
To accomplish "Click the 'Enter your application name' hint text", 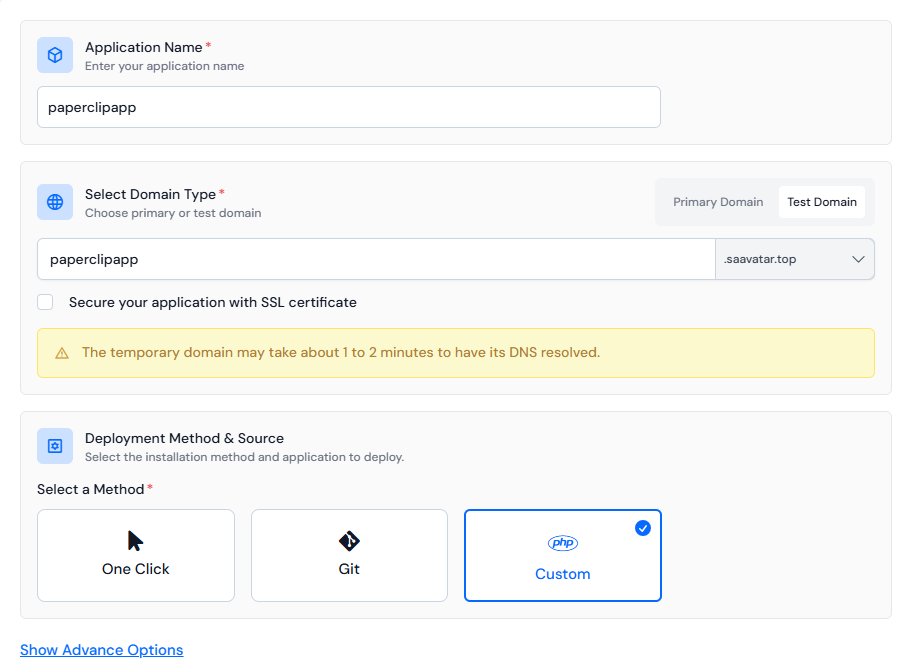I will [x=165, y=66].
